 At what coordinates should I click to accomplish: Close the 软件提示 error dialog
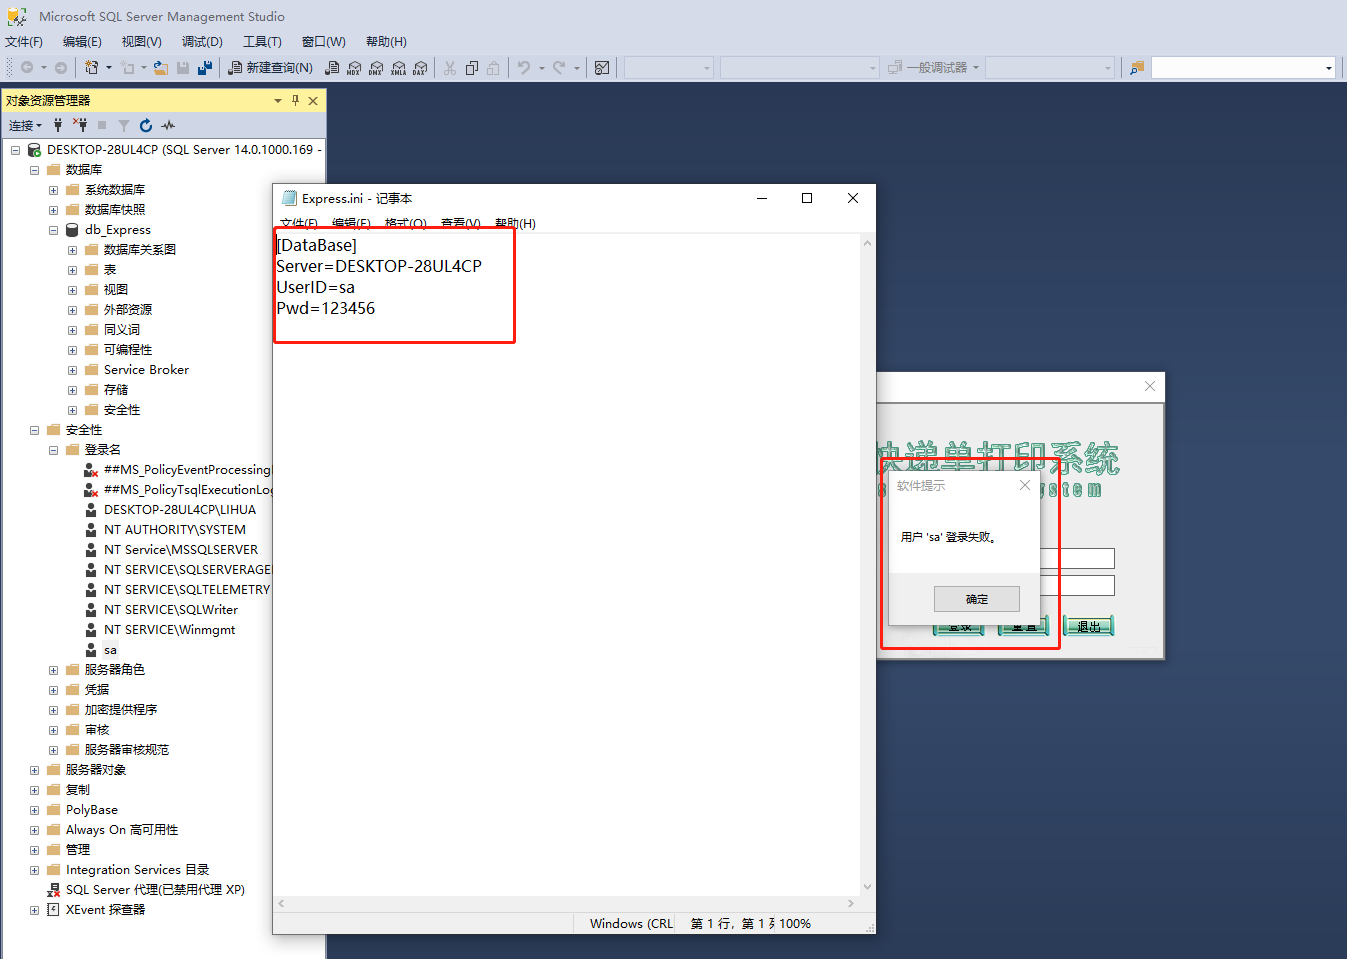coord(1024,485)
